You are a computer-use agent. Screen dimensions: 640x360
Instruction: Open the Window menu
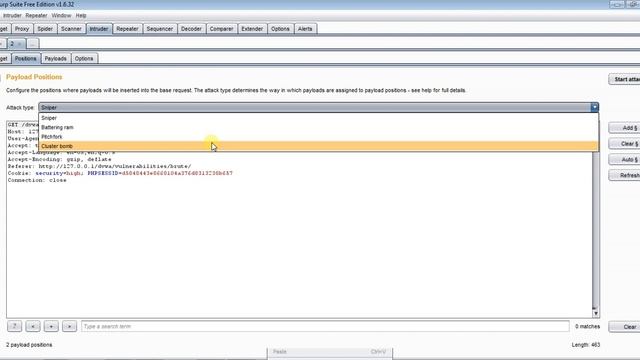(61, 16)
